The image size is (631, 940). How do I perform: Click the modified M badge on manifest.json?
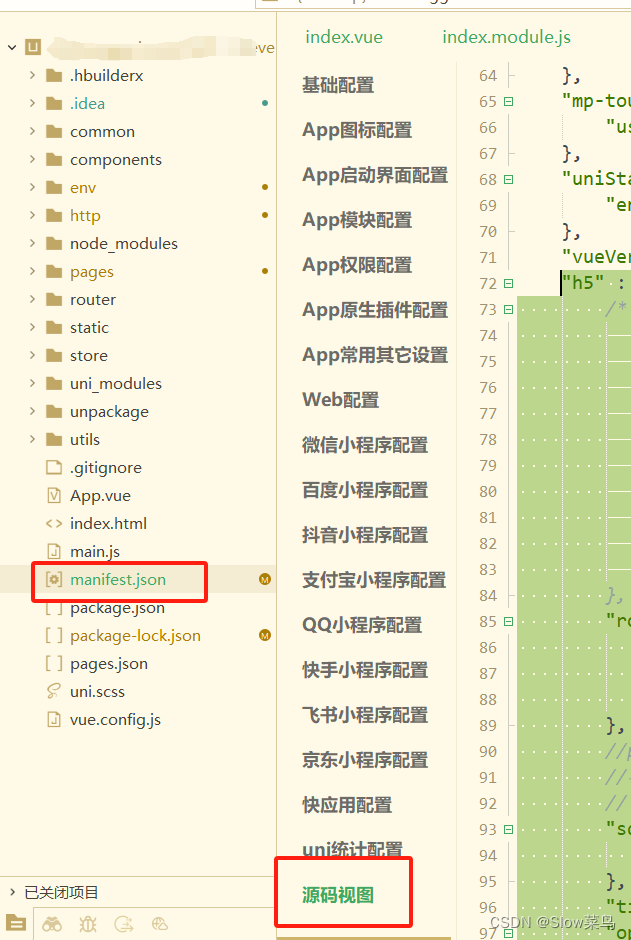click(x=265, y=580)
